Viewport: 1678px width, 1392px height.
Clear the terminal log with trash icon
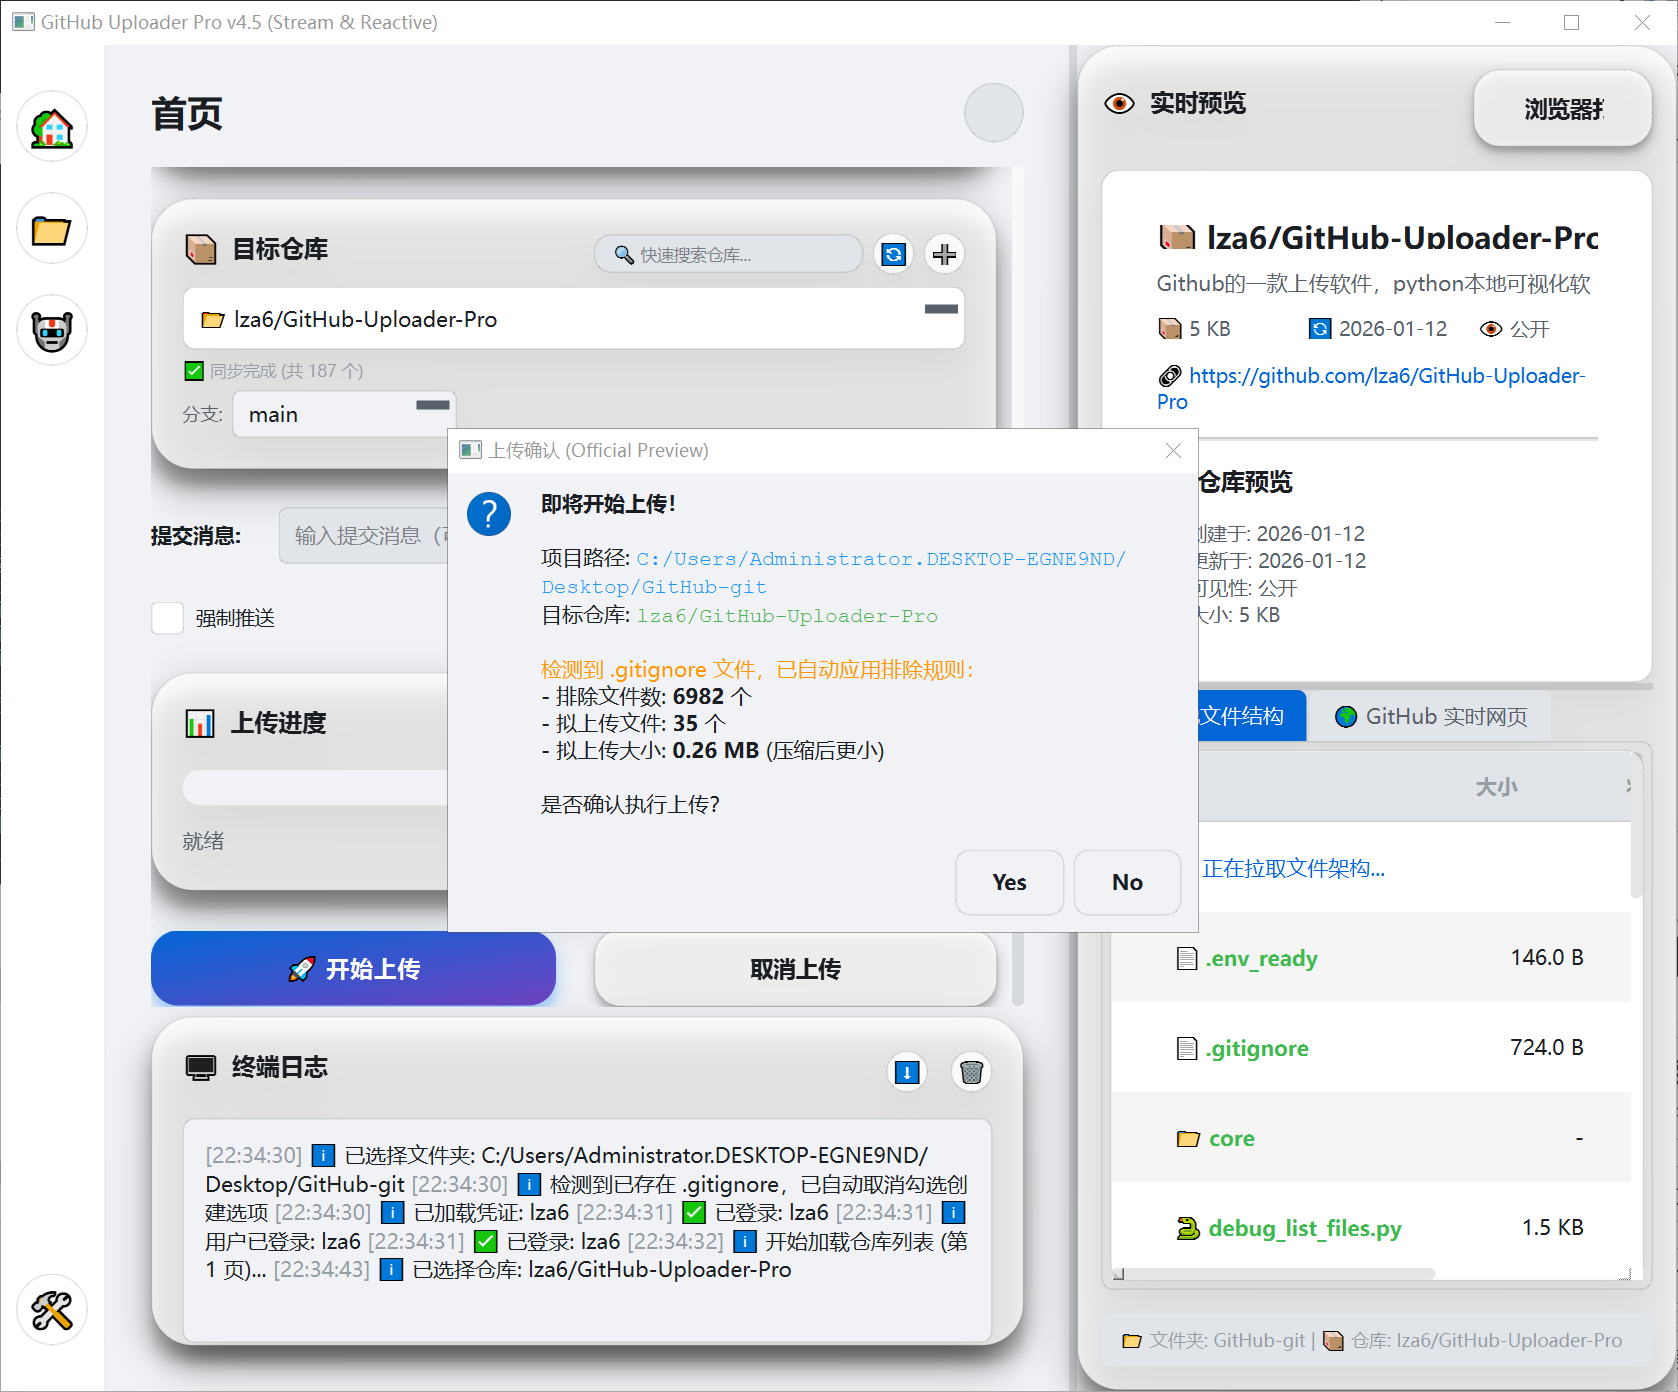[x=971, y=1072]
